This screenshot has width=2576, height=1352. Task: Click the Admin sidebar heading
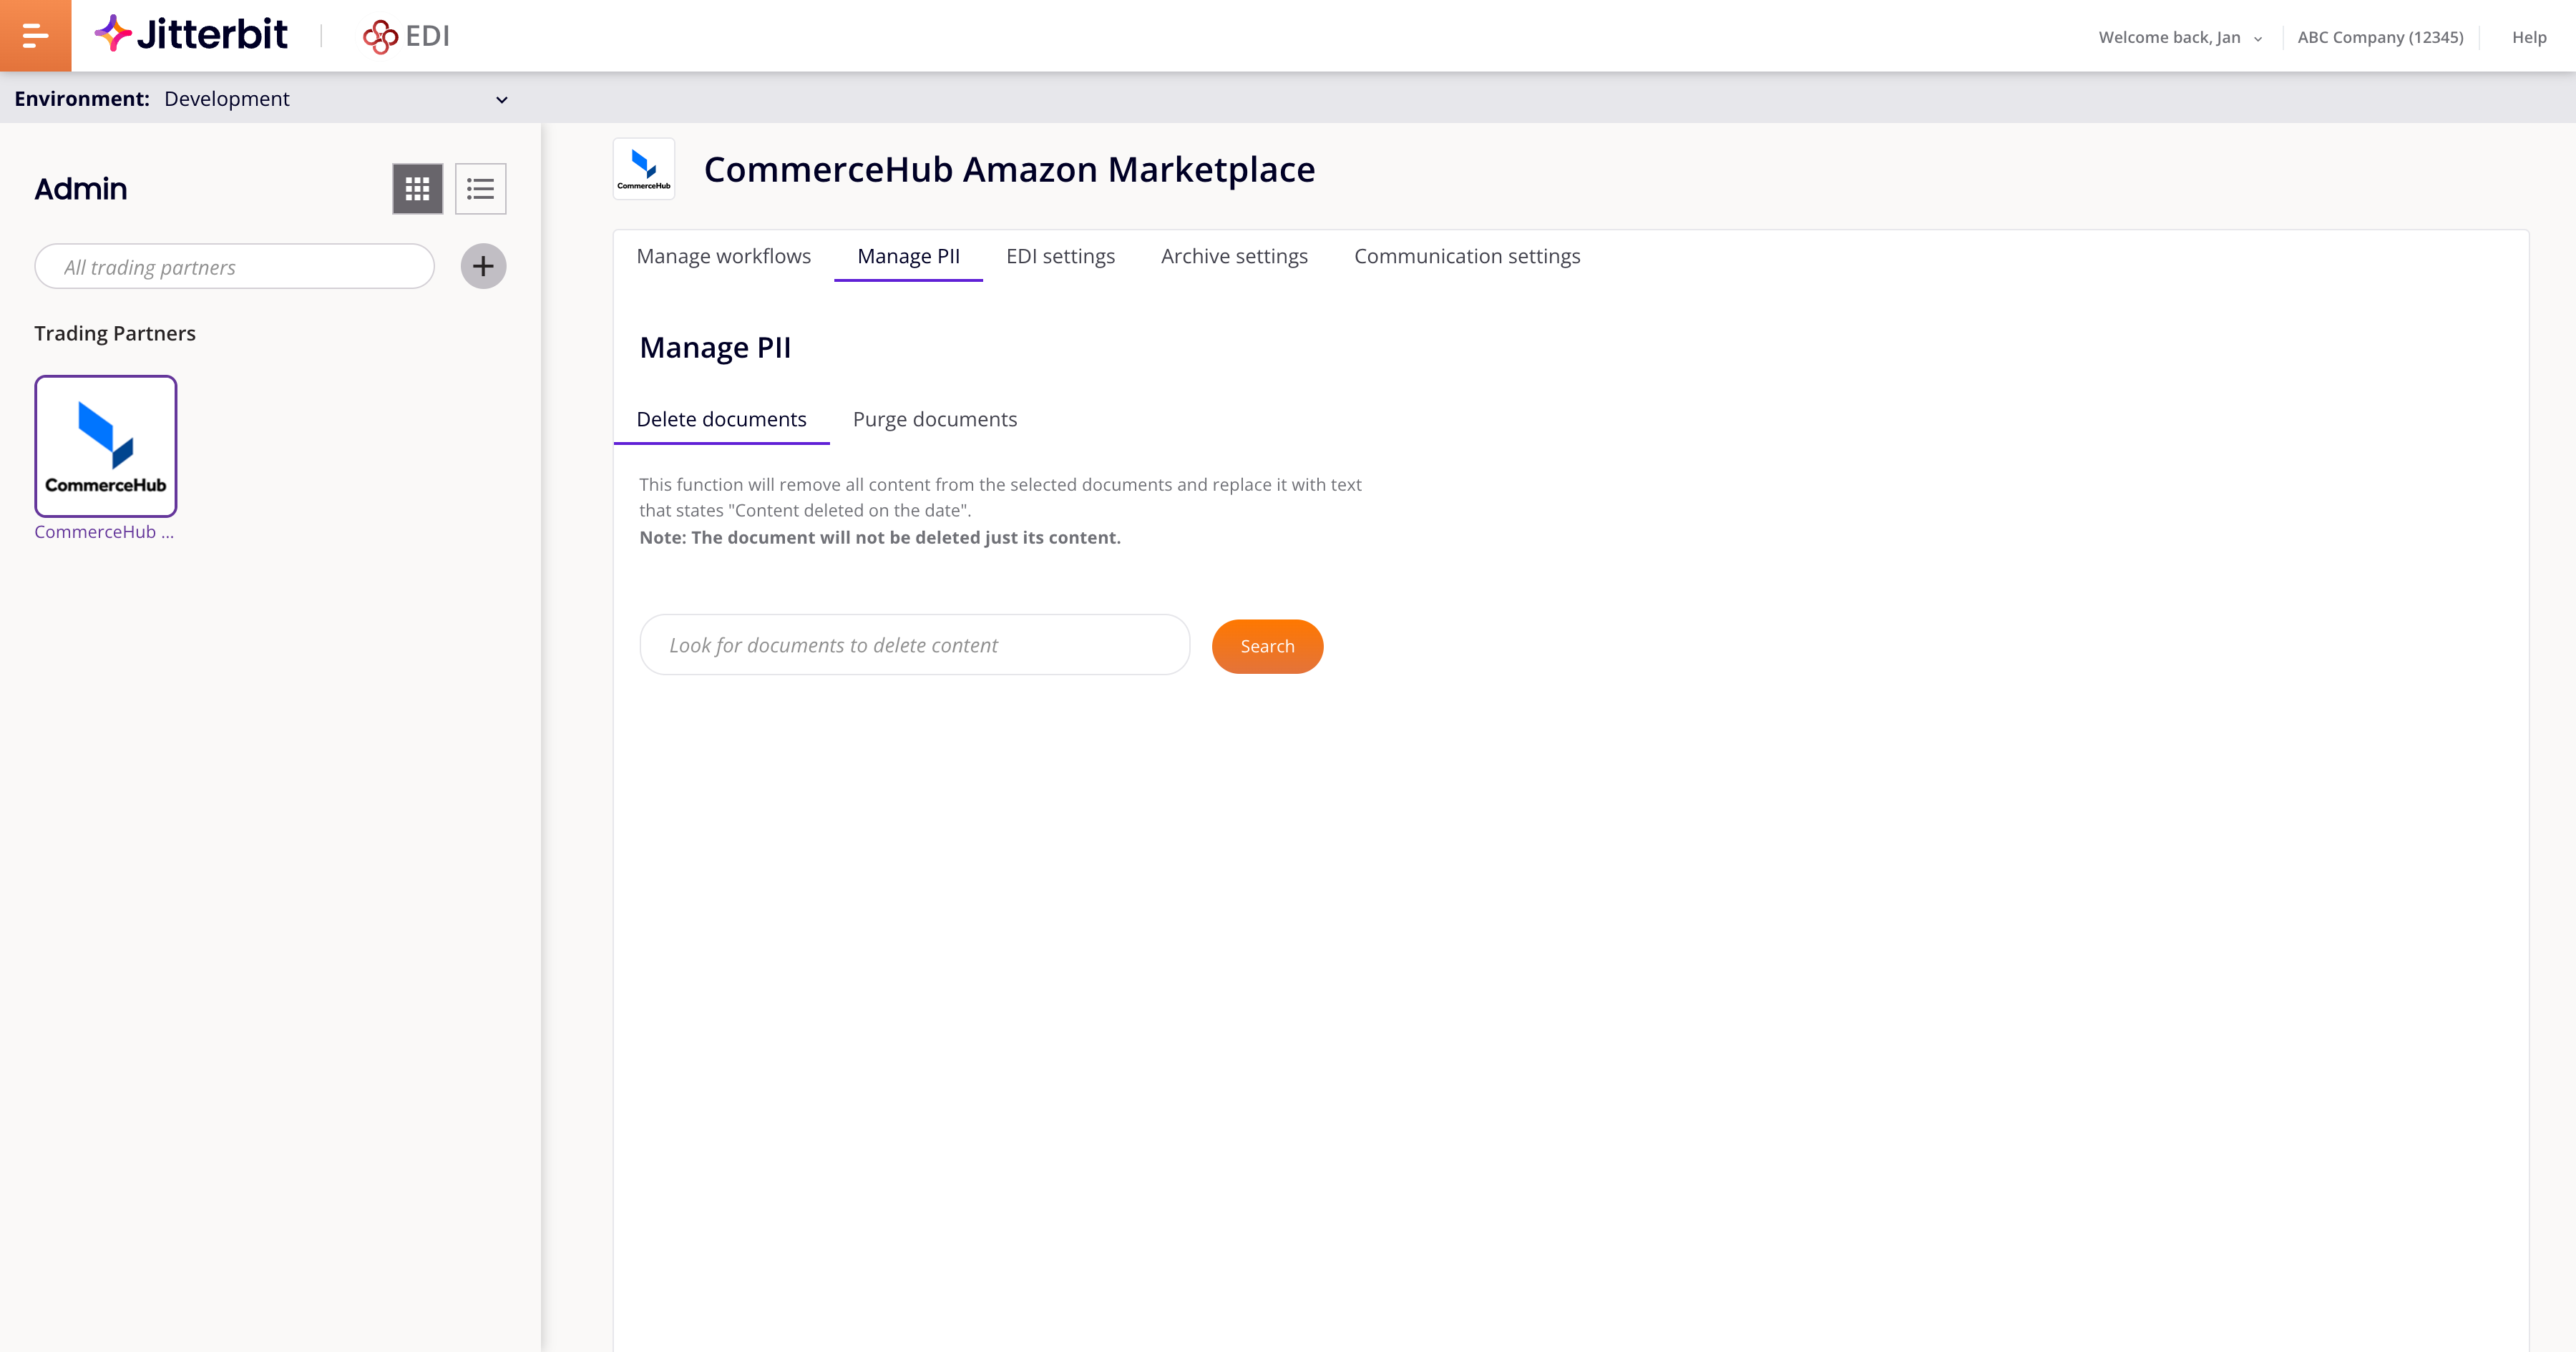coord(81,188)
